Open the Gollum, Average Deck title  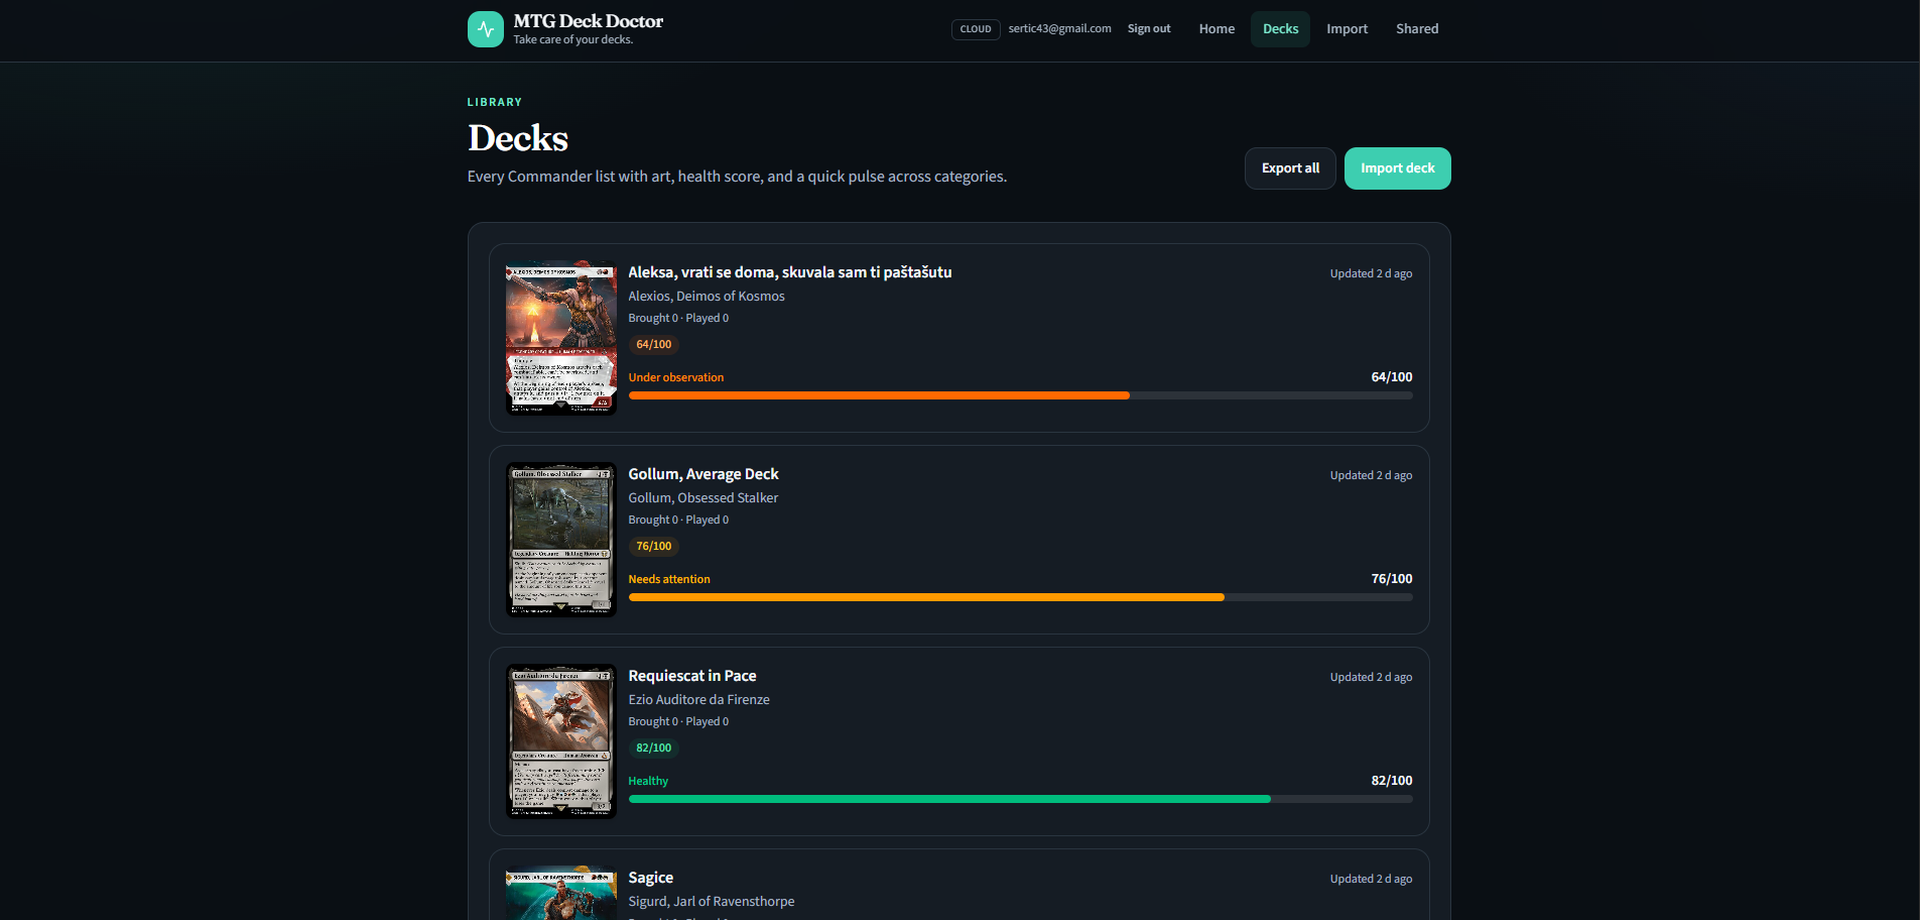pyautogui.click(x=703, y=474)
